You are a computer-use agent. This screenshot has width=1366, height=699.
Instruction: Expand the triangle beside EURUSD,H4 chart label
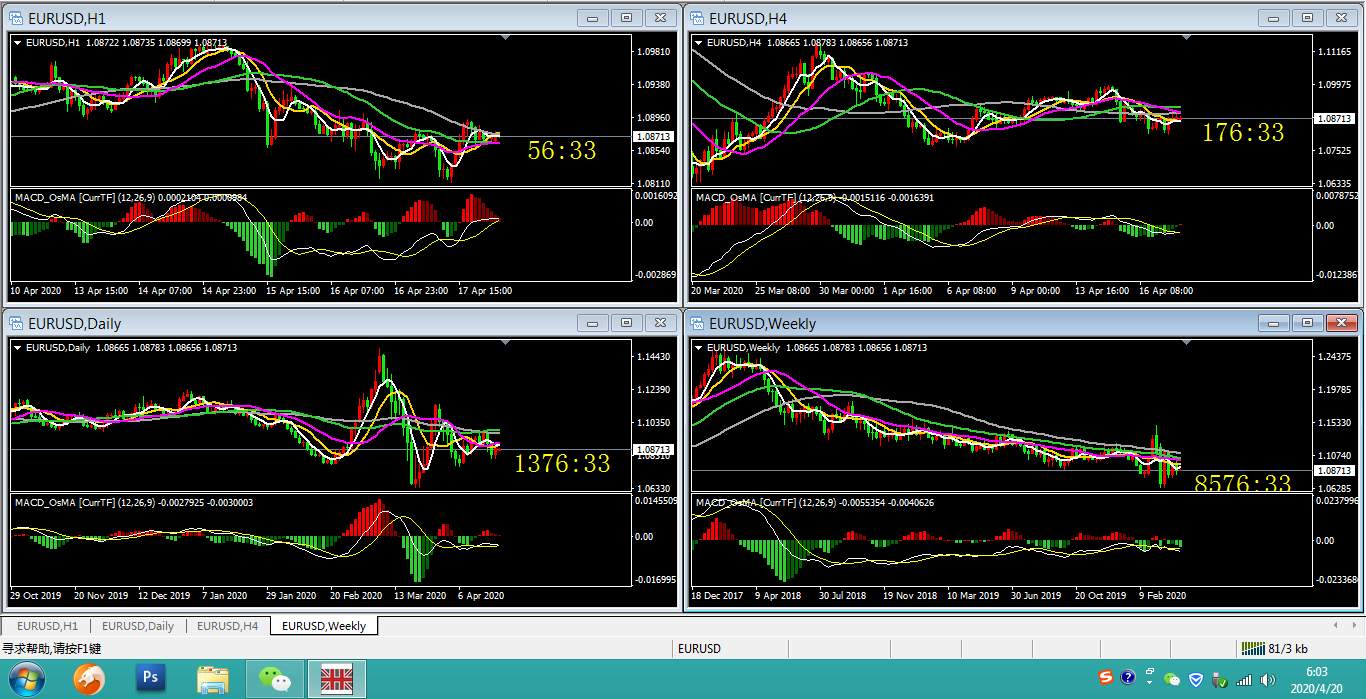(698, 42)
